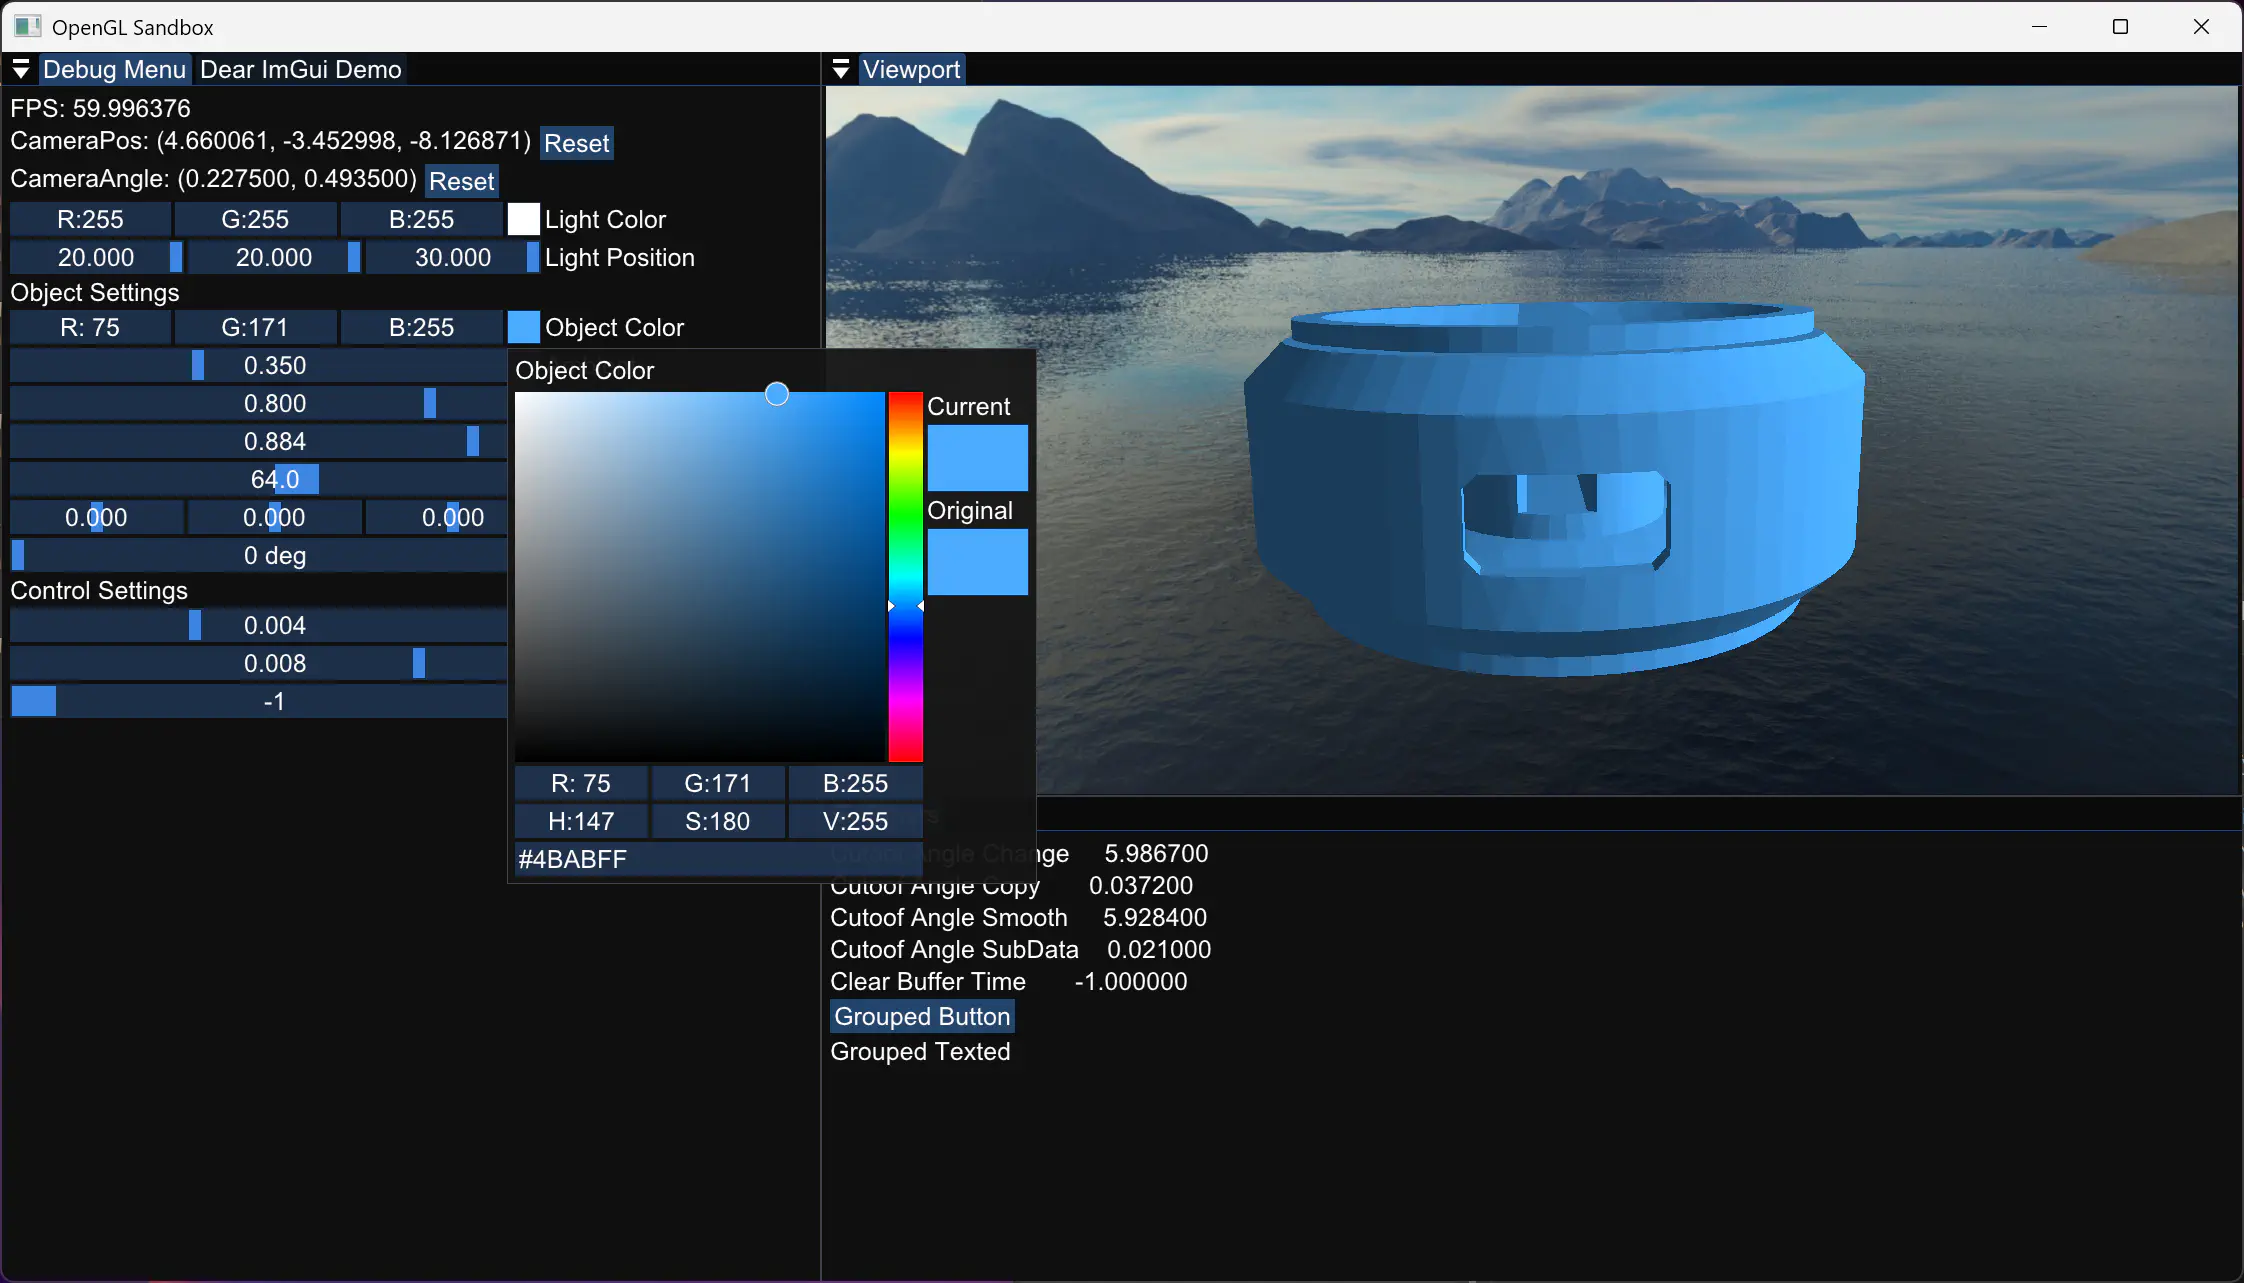Collapse the Debug Menu window arrow
Image resolution: width=2244 pixels, height=1283 pixels.
pos(21,69)
